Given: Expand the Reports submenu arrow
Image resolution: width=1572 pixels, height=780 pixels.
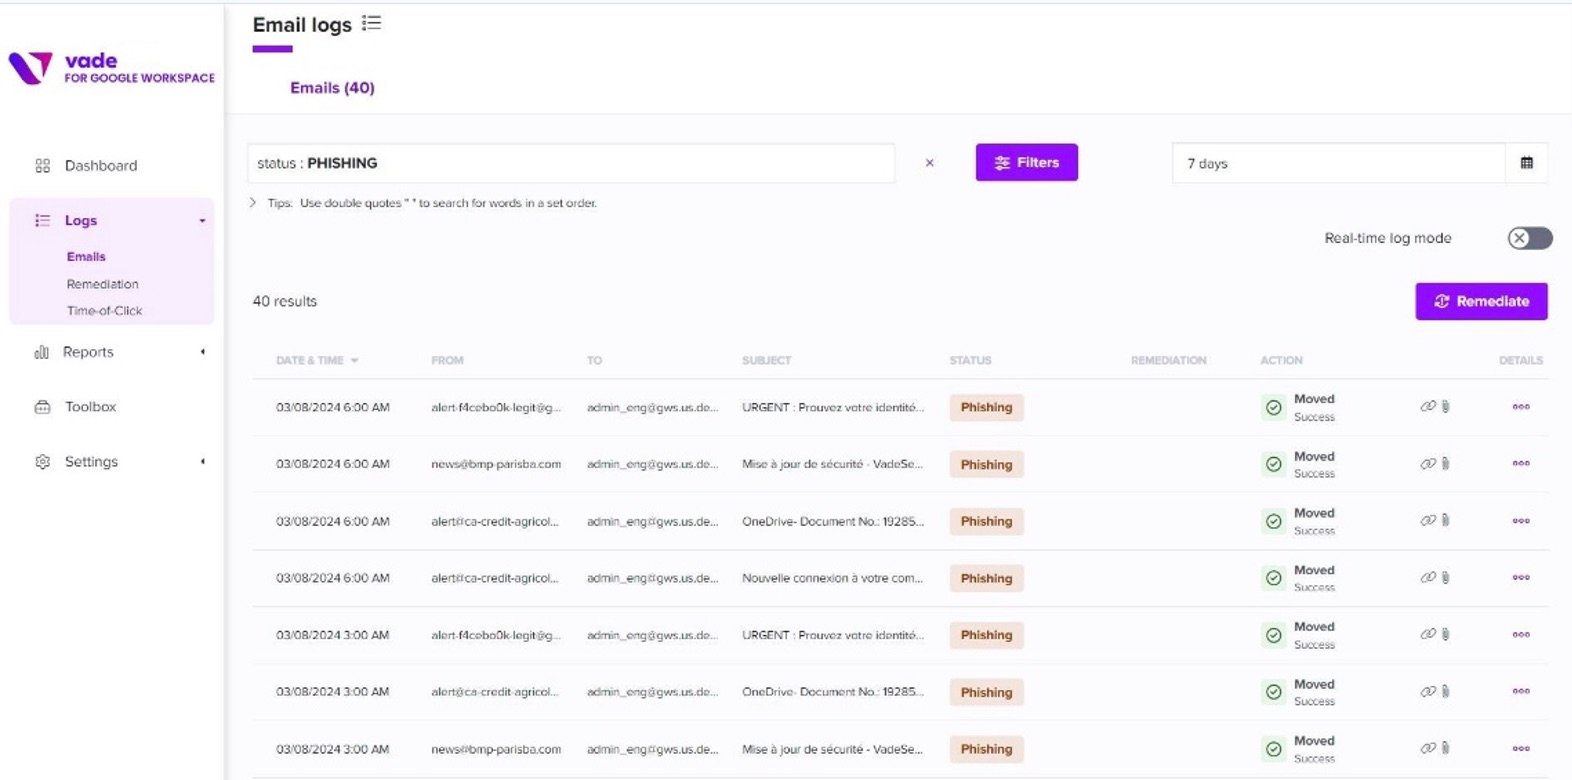Looking at the screenshot, I should pyautogui.click(x=202, y=352).
